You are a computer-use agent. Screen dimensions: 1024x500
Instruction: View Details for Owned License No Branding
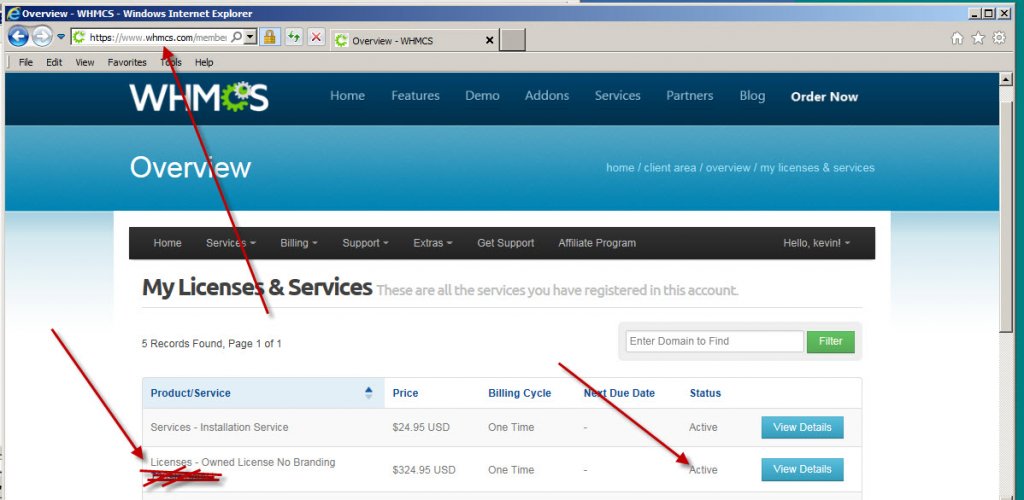pos(803,469)
